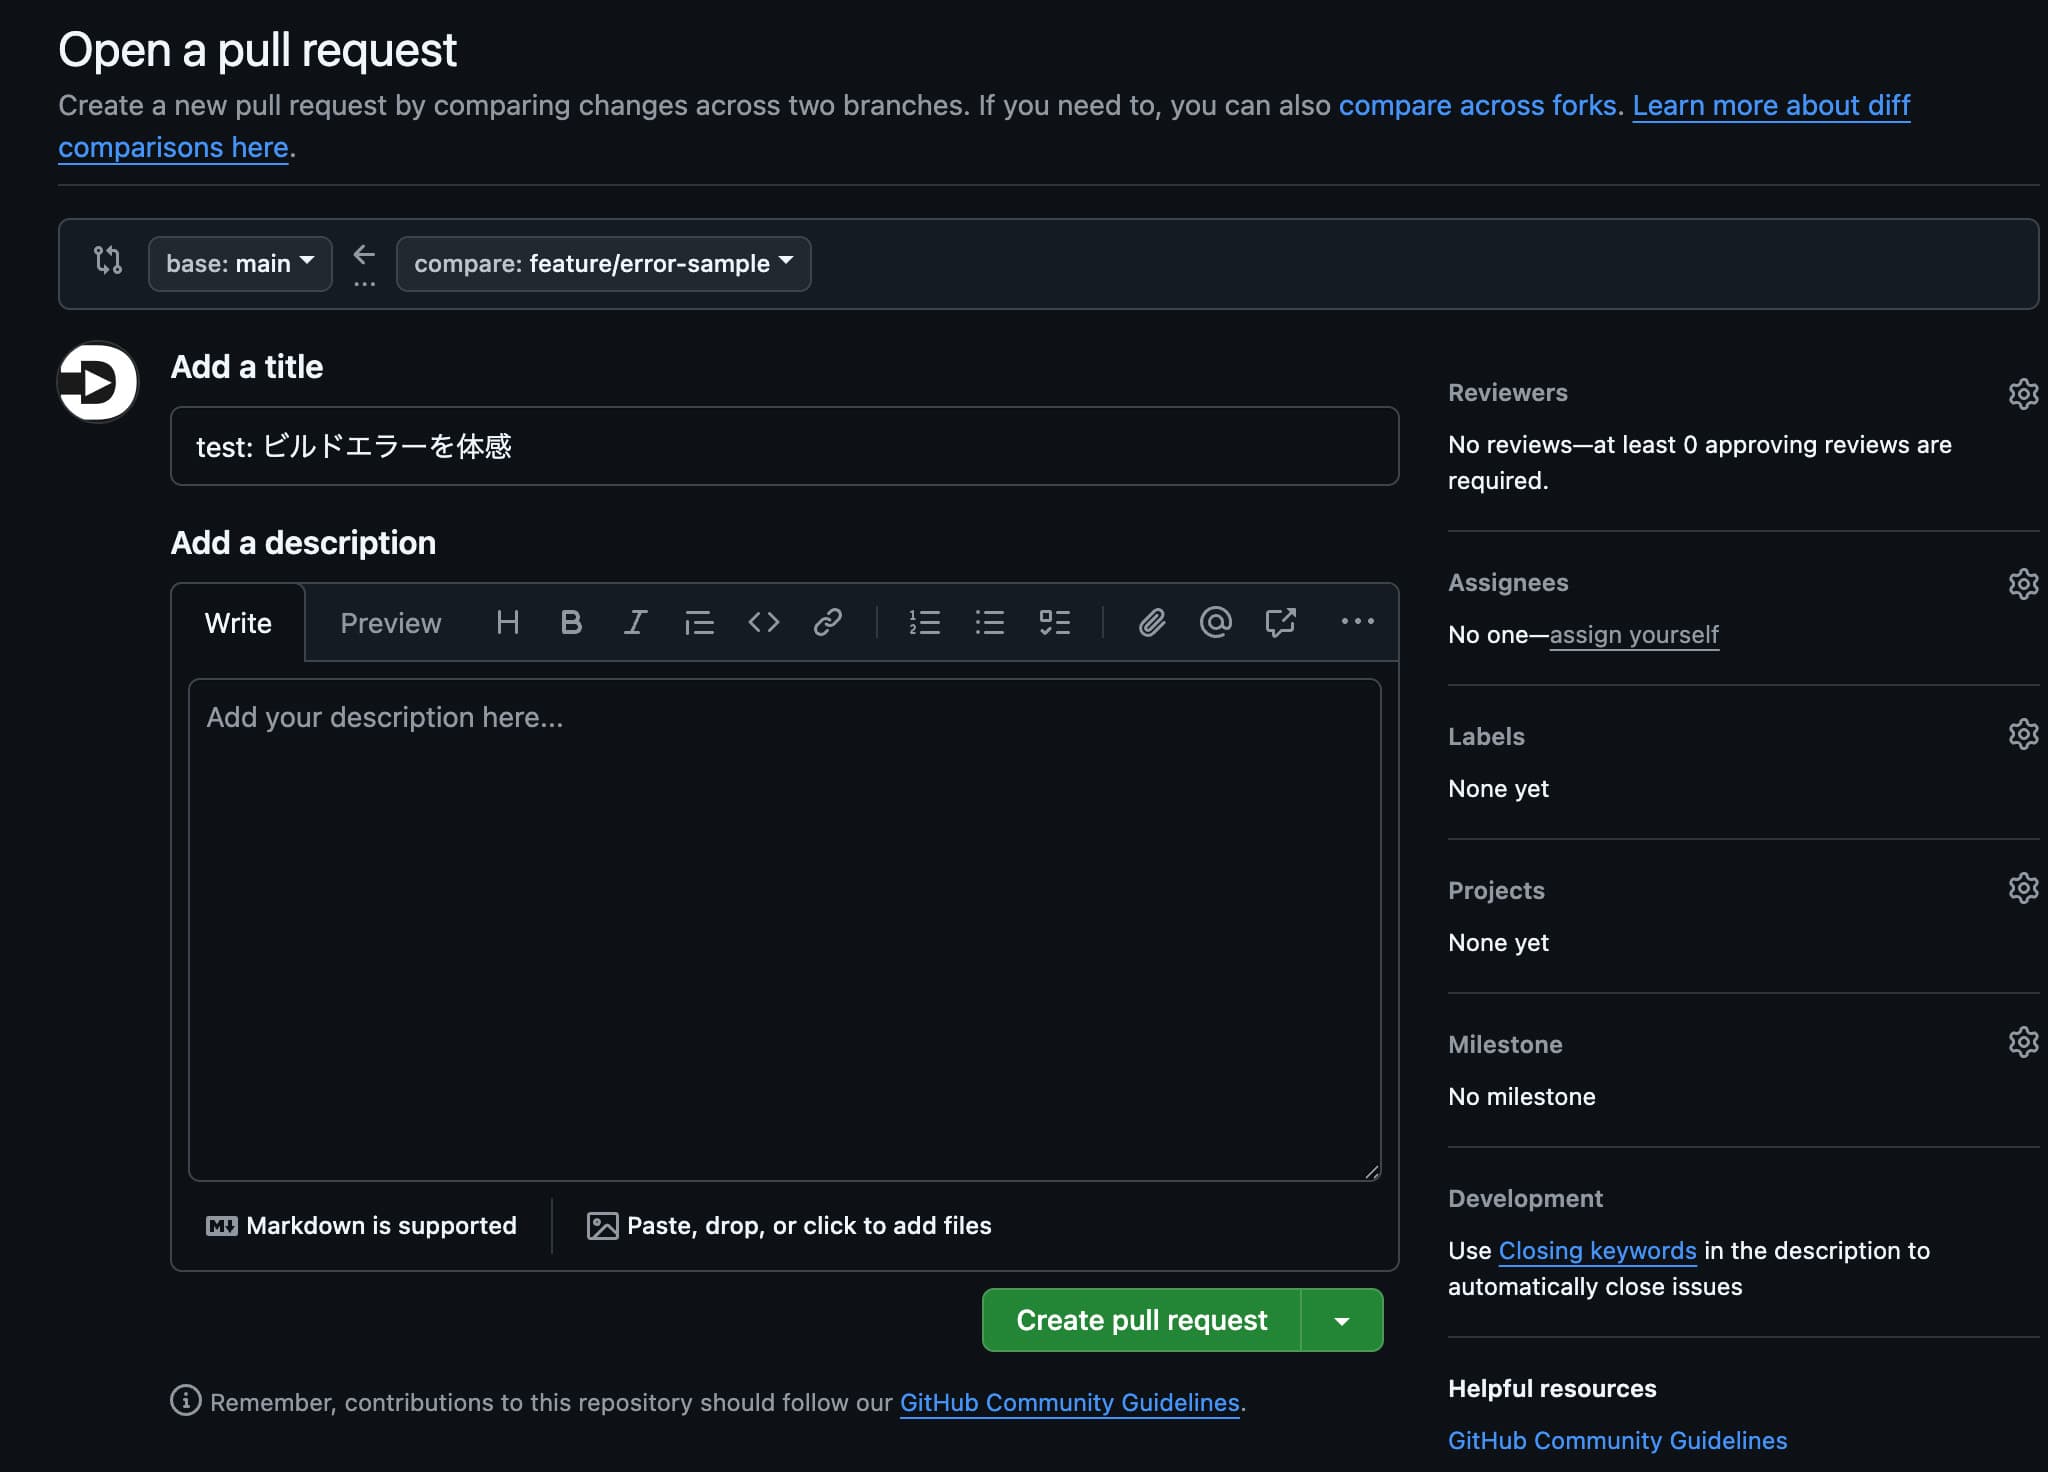Image resolution: width=2048 pixels, height=1472 pixels.
Task: Insert an unordered bullet list
Action: coord(989,623)
